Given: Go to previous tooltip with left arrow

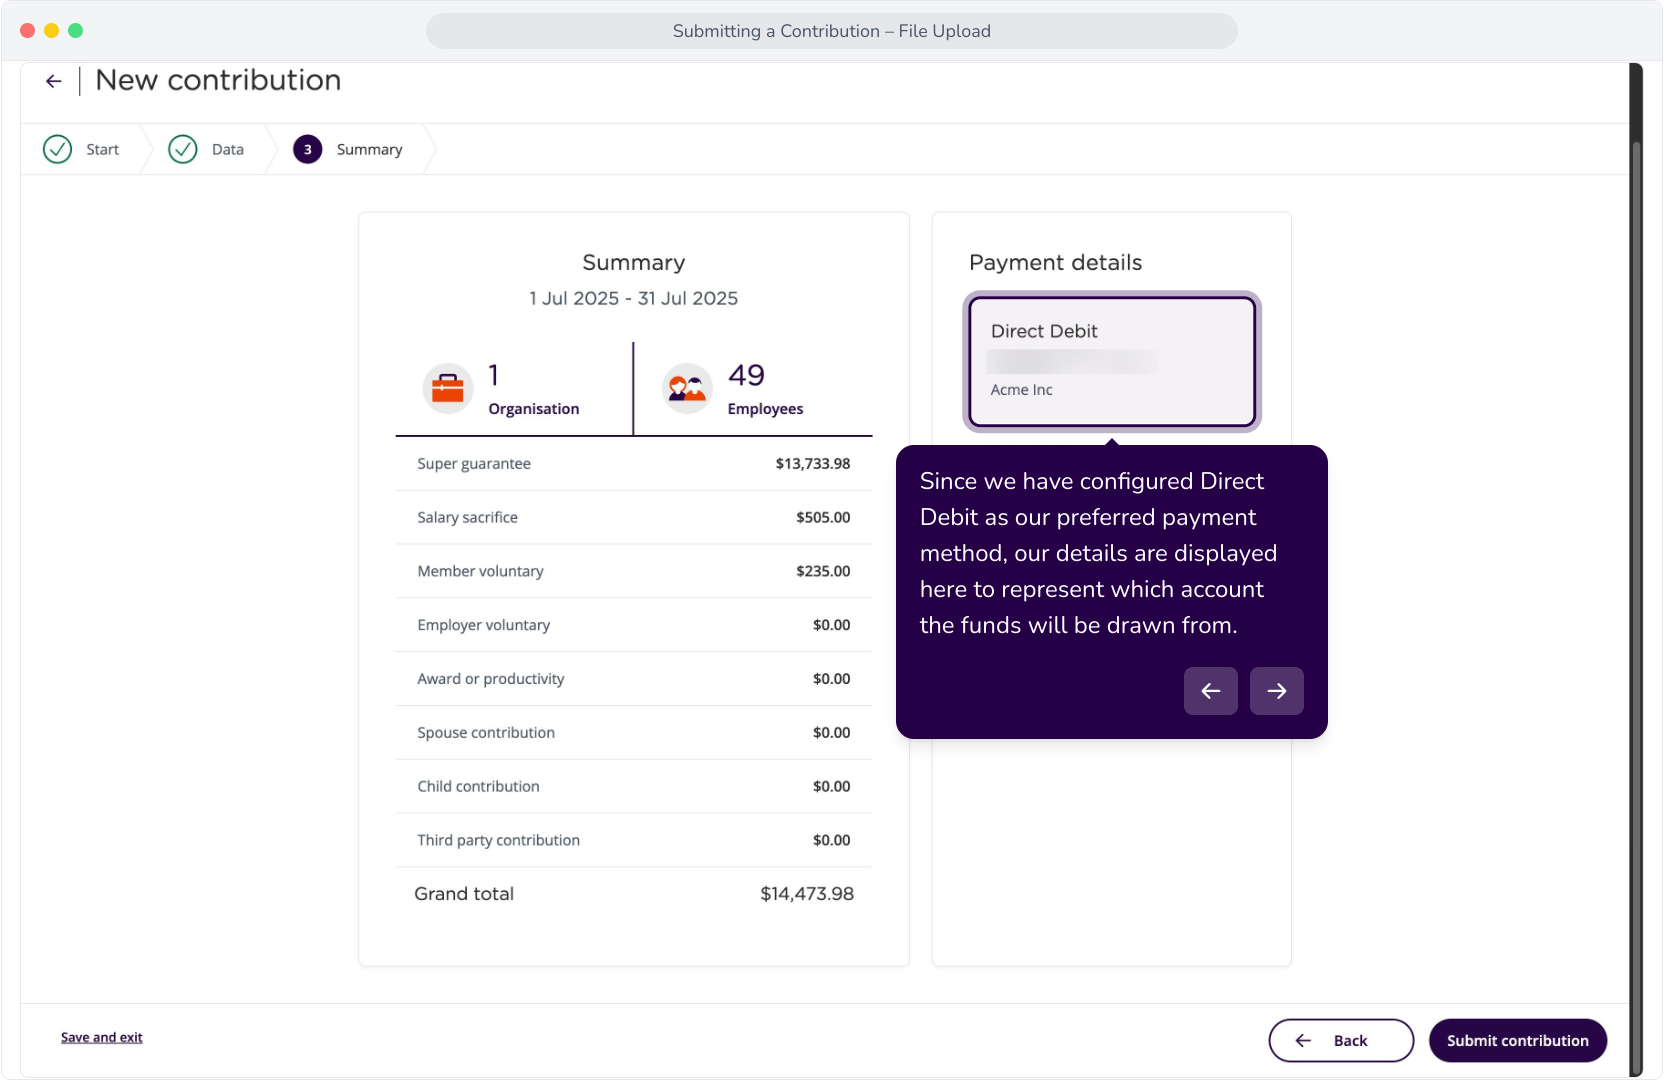Looking at the screenshot, I should (x=1211, y=691).
